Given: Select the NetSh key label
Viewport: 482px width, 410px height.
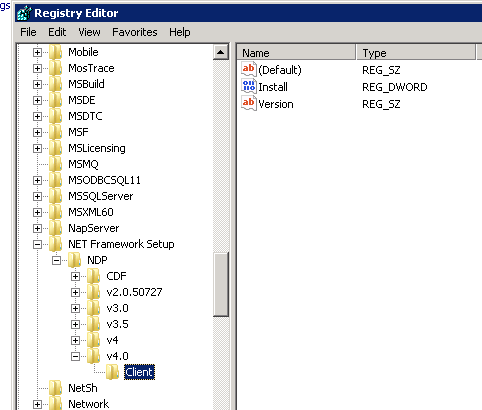Looking at the screenshot, I should 83,388.
